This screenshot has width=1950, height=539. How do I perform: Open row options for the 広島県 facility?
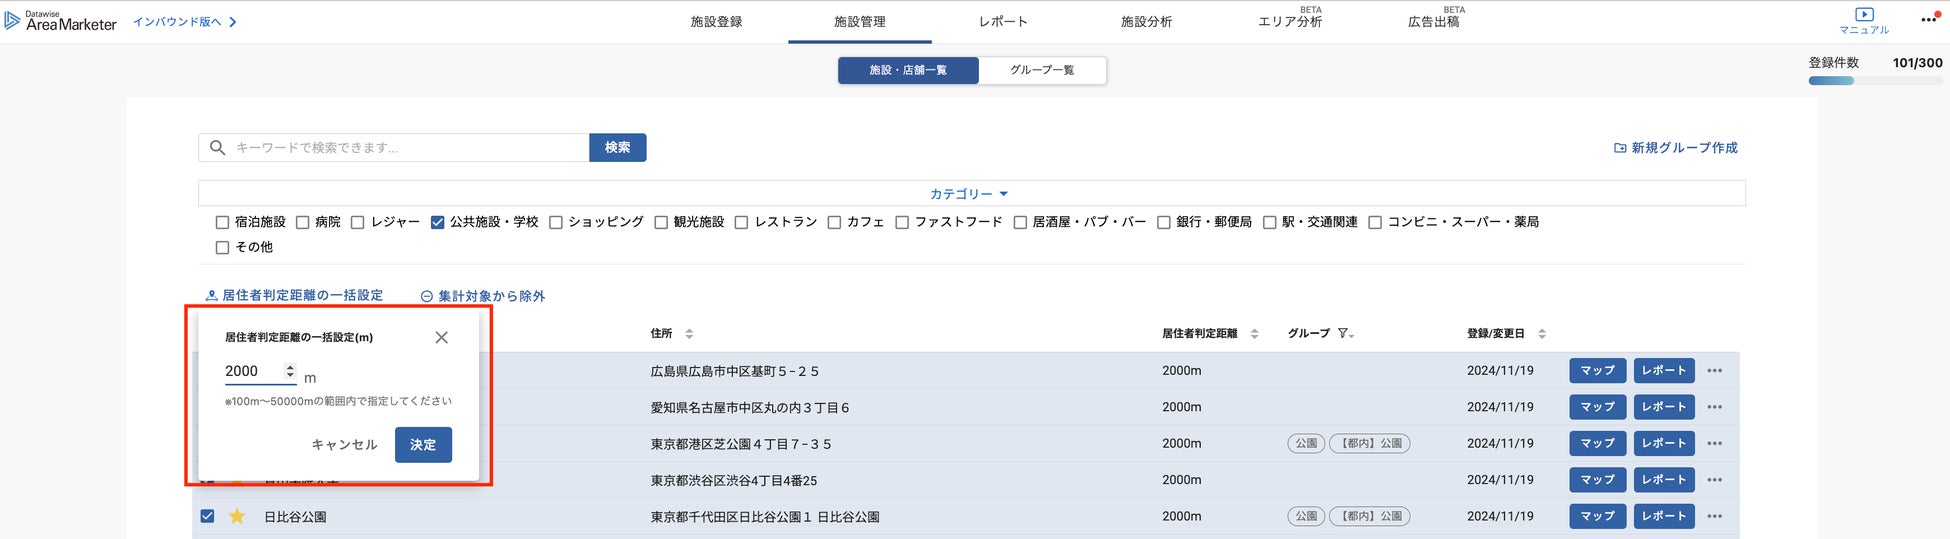[x=1715, y=371]
